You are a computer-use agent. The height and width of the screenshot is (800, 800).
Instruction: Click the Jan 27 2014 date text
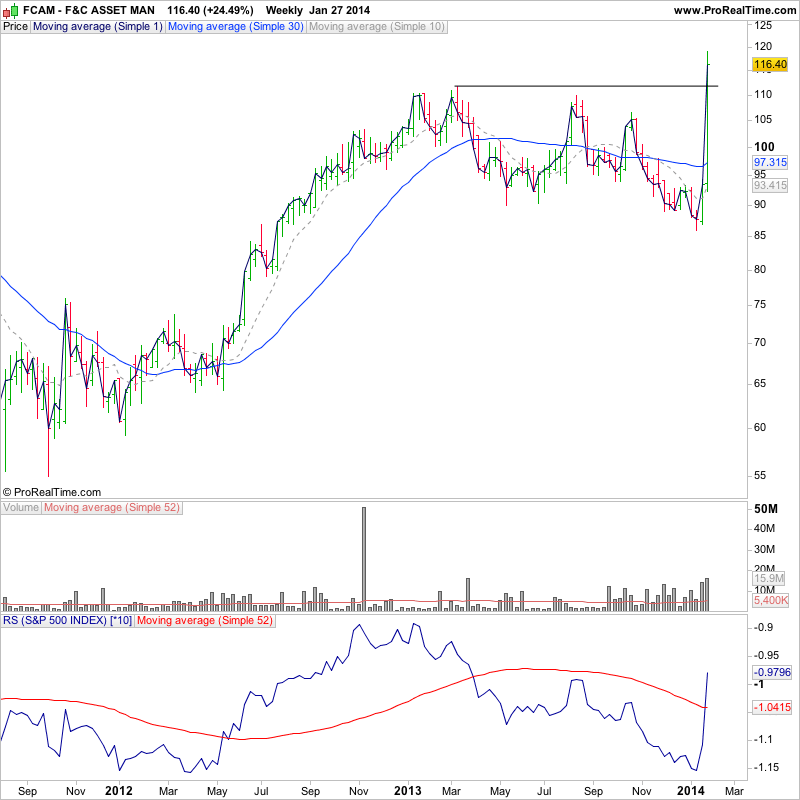tap(340, 10)
